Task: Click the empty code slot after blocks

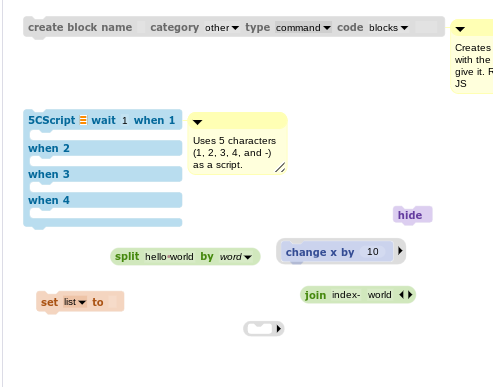Action: pyautogui.click(x=426, y=27)
